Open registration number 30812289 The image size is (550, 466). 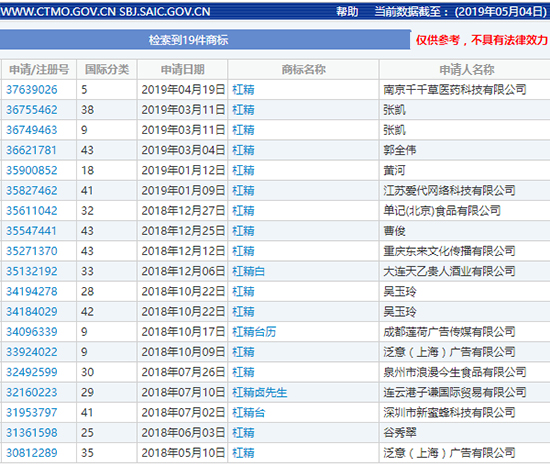32,453
